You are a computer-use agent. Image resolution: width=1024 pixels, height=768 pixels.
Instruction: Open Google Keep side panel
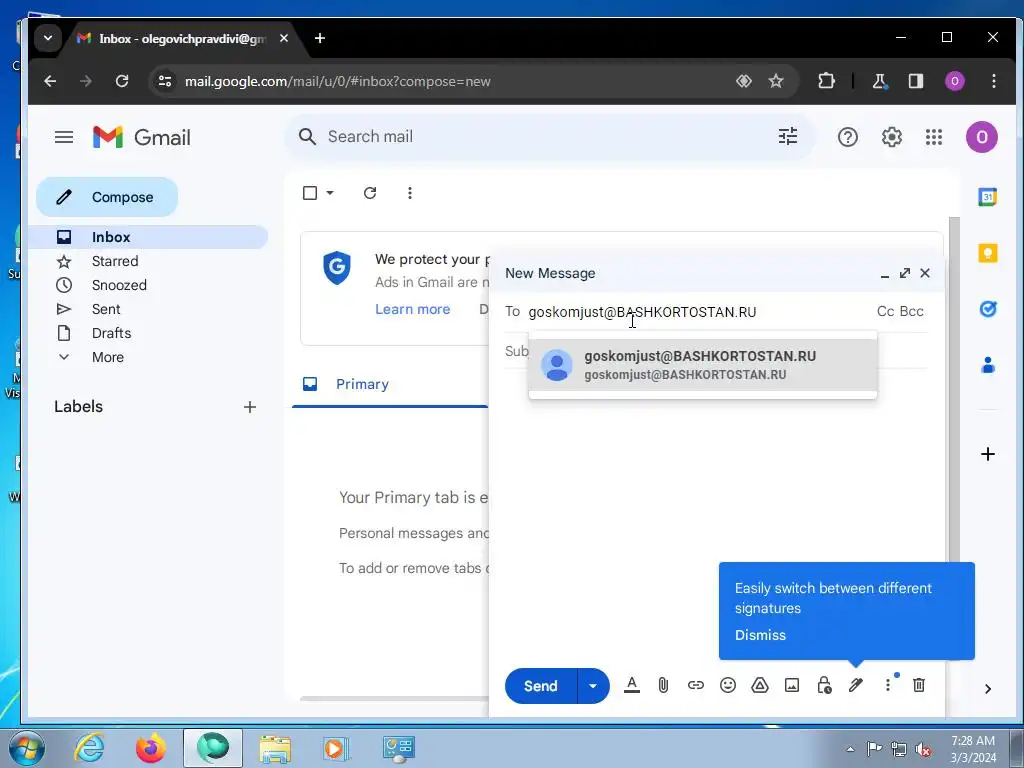(x=987, y=253)
